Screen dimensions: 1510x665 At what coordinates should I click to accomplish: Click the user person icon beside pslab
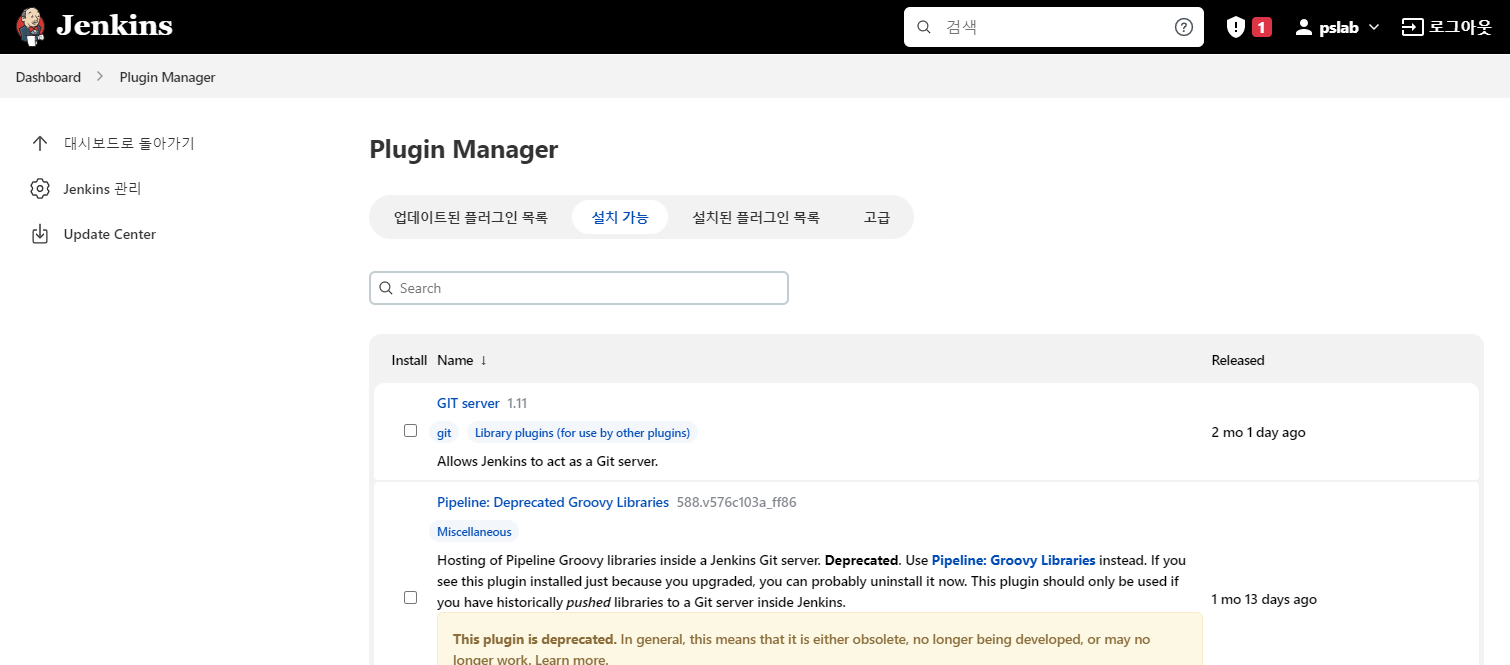coord(1303,27)
